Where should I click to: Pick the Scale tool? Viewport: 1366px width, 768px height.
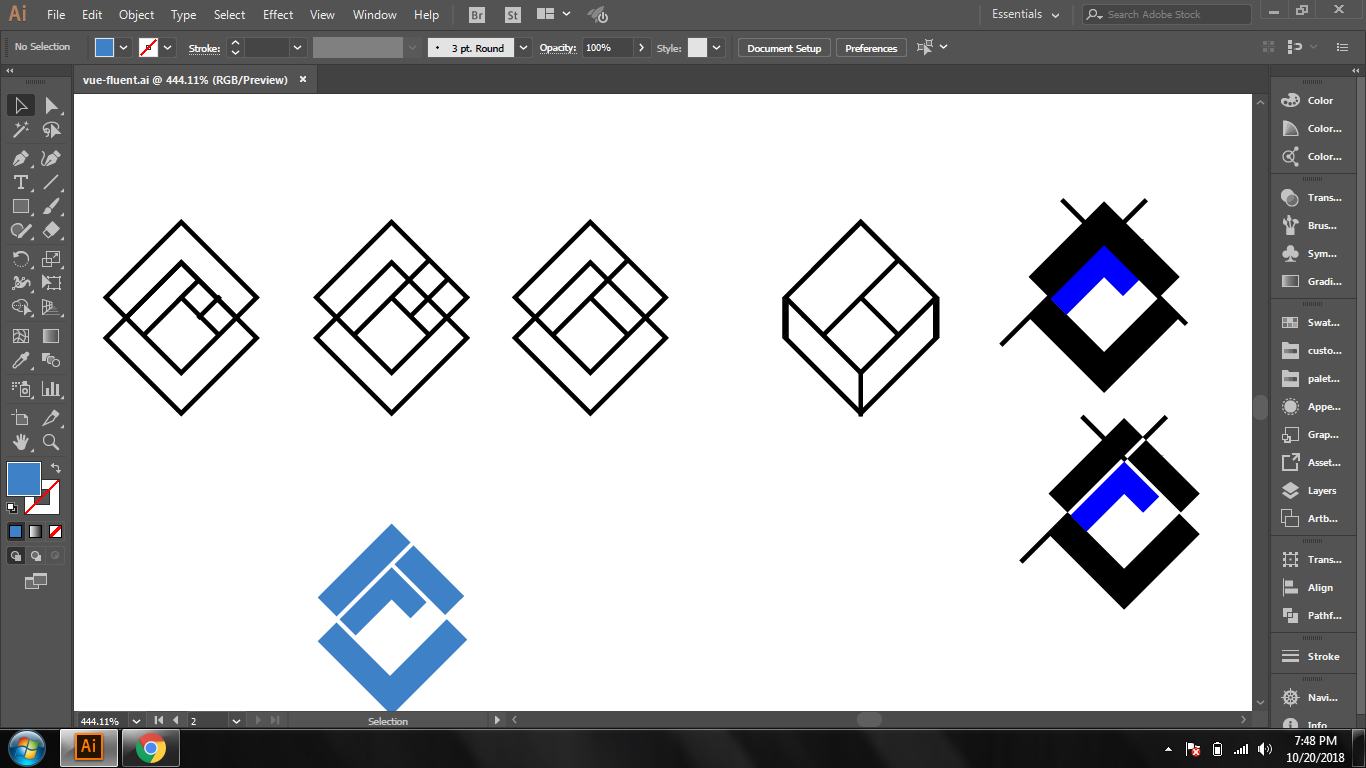51,259
